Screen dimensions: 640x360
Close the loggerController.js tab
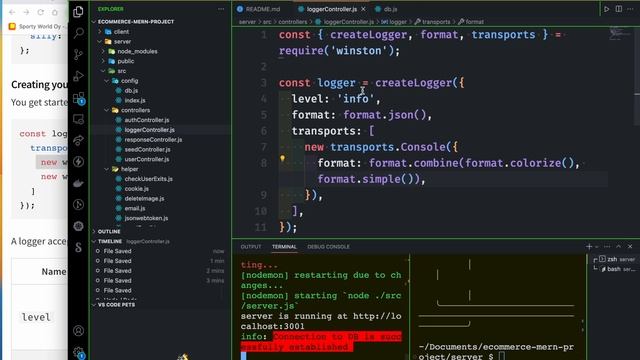(x=363, y=9)
